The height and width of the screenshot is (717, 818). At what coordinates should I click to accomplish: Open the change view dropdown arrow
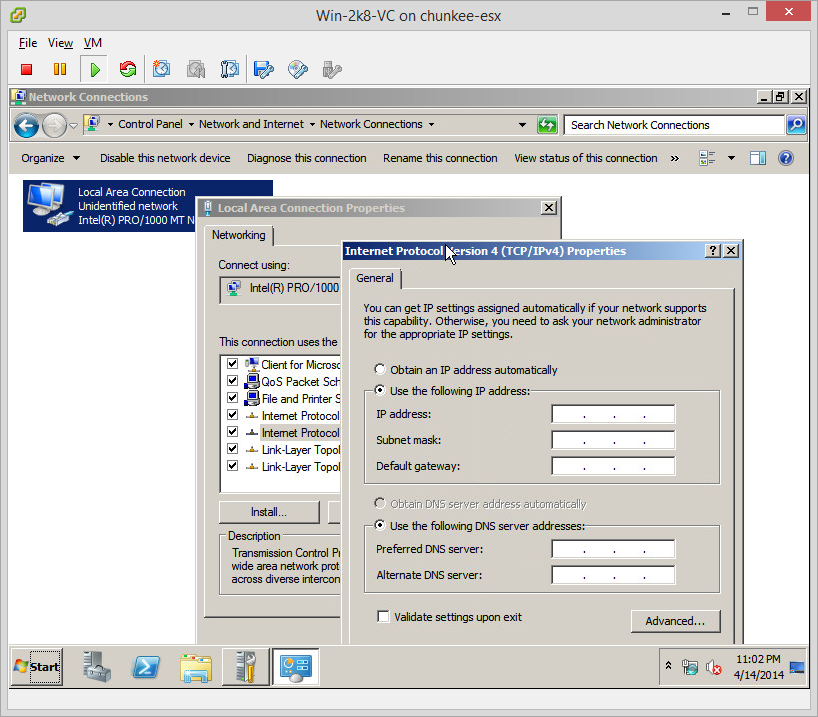click(x=731, y=158)
